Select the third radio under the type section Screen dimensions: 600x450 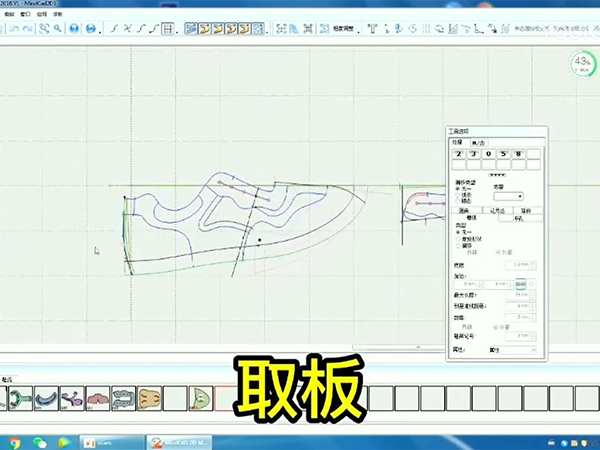[x=458, y=246]
